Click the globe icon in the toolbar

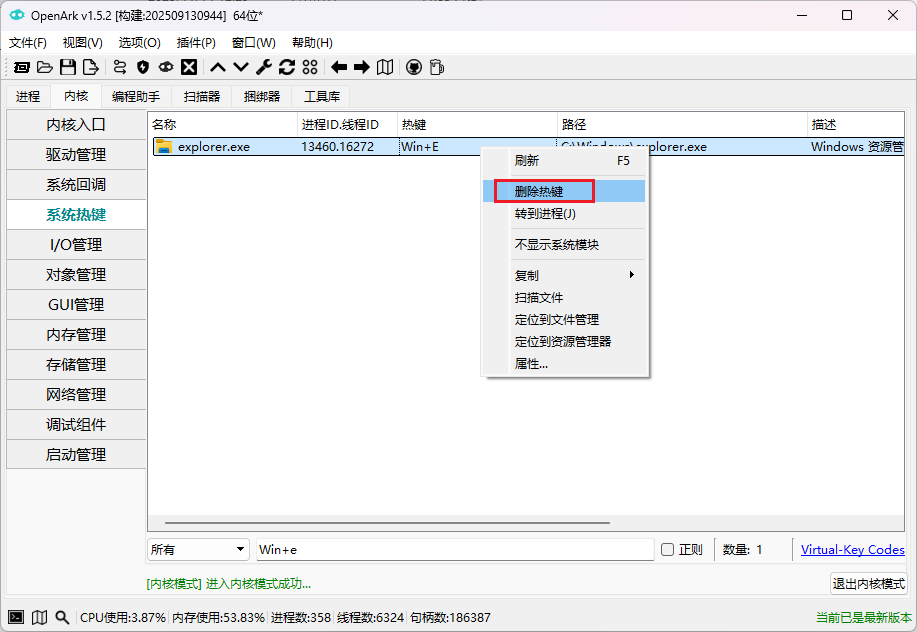(x=413, y=67)
